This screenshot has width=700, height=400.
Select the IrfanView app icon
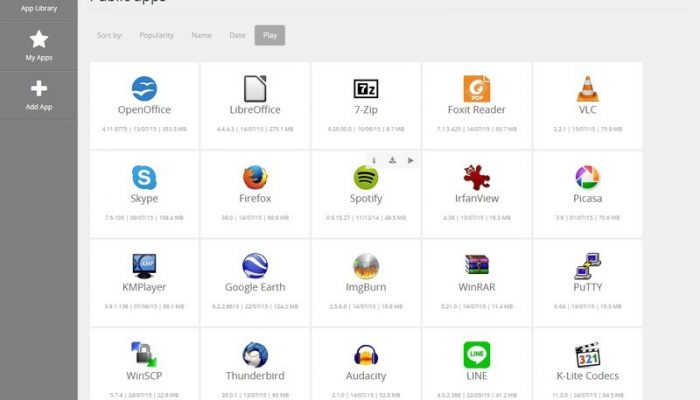pyautogui.click(x=477, y=177)
